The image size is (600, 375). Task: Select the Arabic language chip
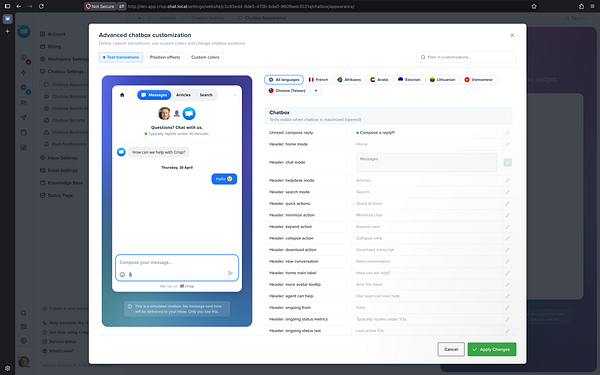click(x=379, y=80)
